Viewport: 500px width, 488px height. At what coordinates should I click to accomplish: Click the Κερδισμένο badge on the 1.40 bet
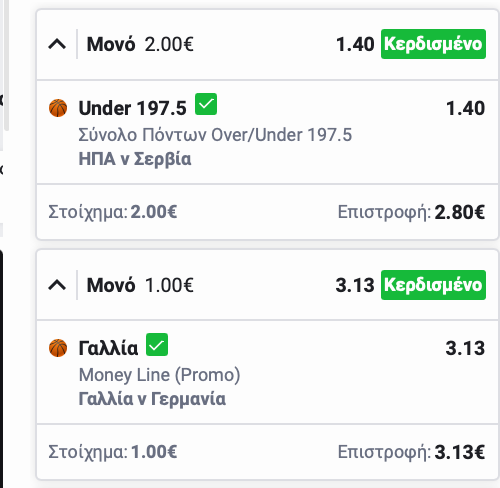(433, 44)
